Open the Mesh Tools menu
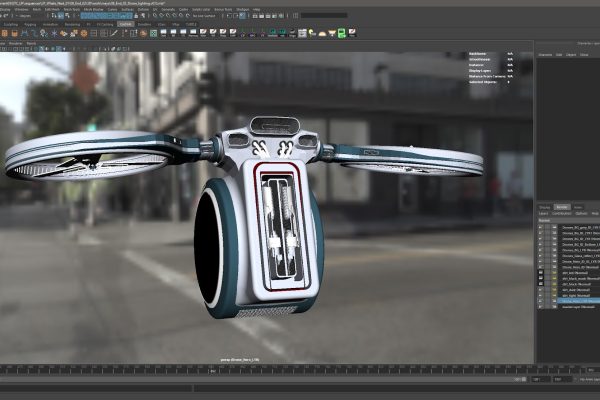Viewport: 600px width, 400px height. point(72,9)
